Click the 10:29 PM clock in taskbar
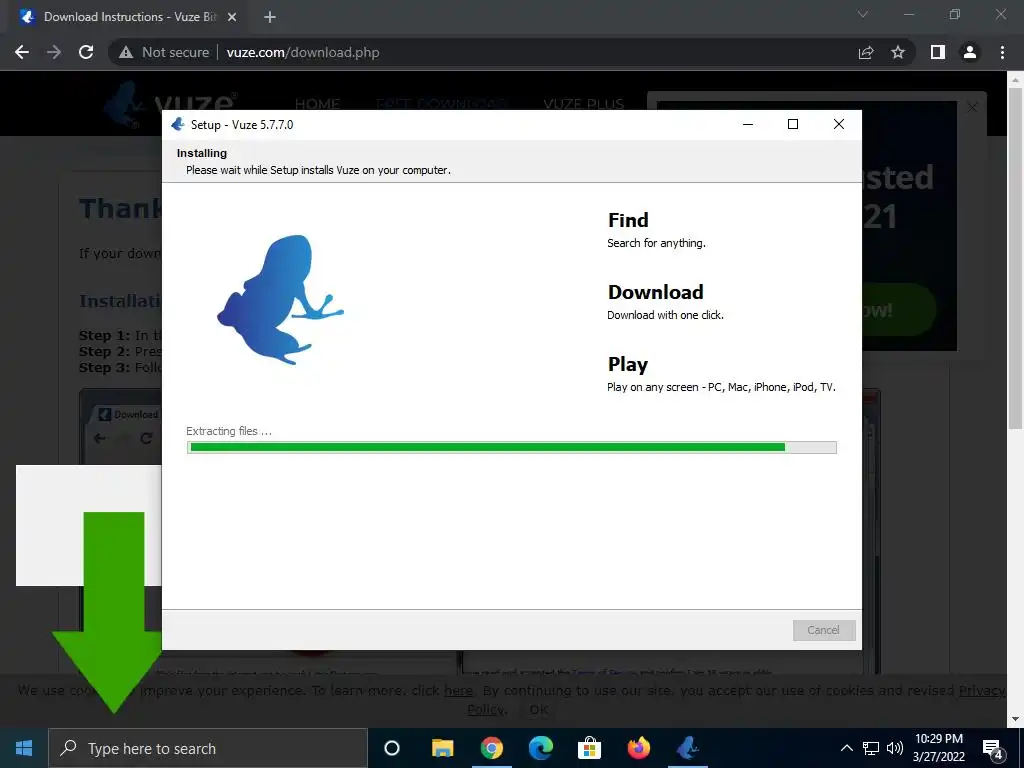Screen dimensions: 1024x768 [939, 739]
